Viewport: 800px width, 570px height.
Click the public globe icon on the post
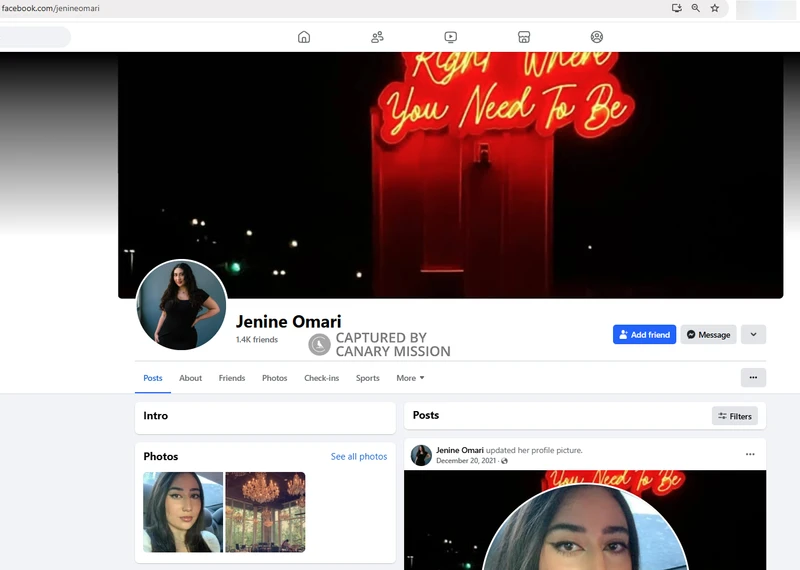[x=505, y=461]
